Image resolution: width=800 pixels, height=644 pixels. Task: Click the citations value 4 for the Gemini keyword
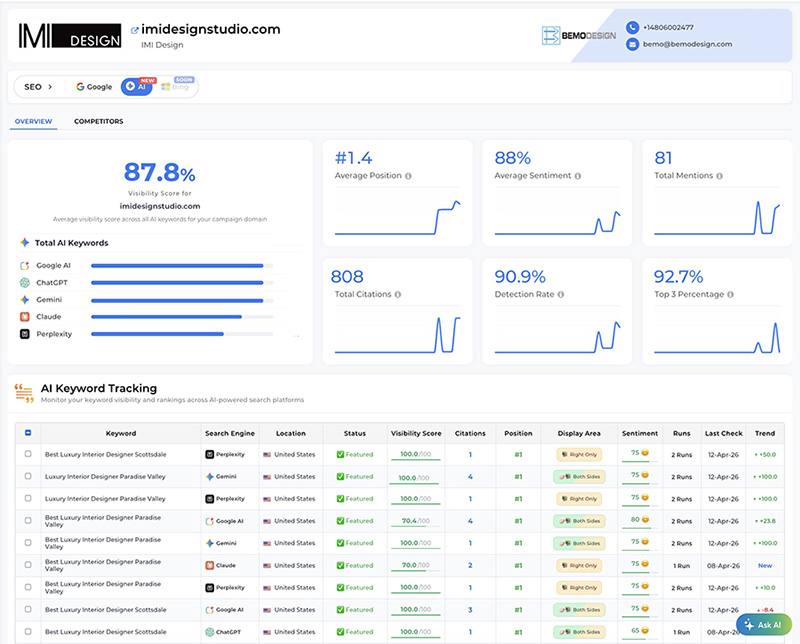(470, 477)
